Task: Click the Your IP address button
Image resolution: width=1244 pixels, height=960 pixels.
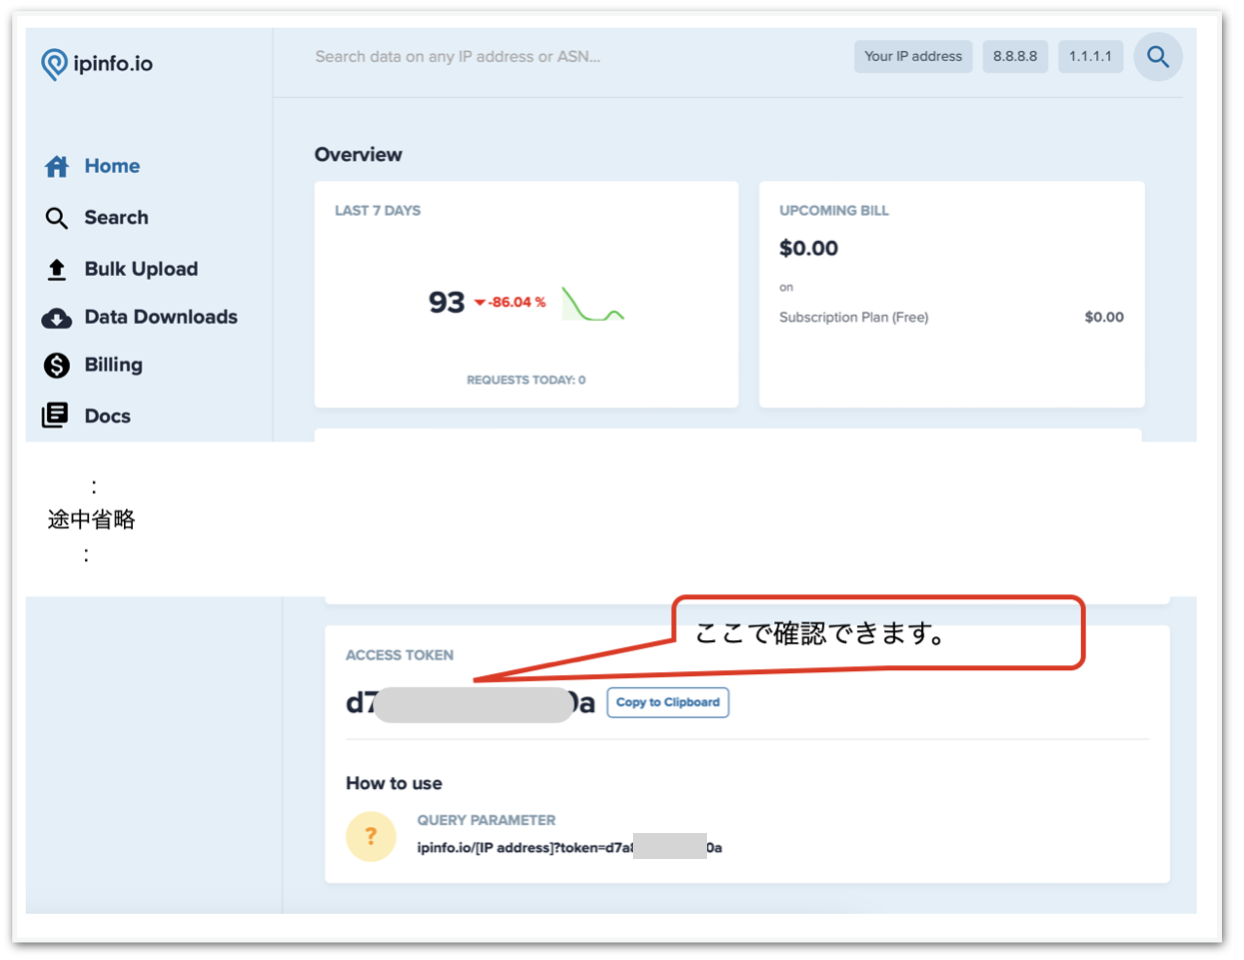Action: point(912,56)
